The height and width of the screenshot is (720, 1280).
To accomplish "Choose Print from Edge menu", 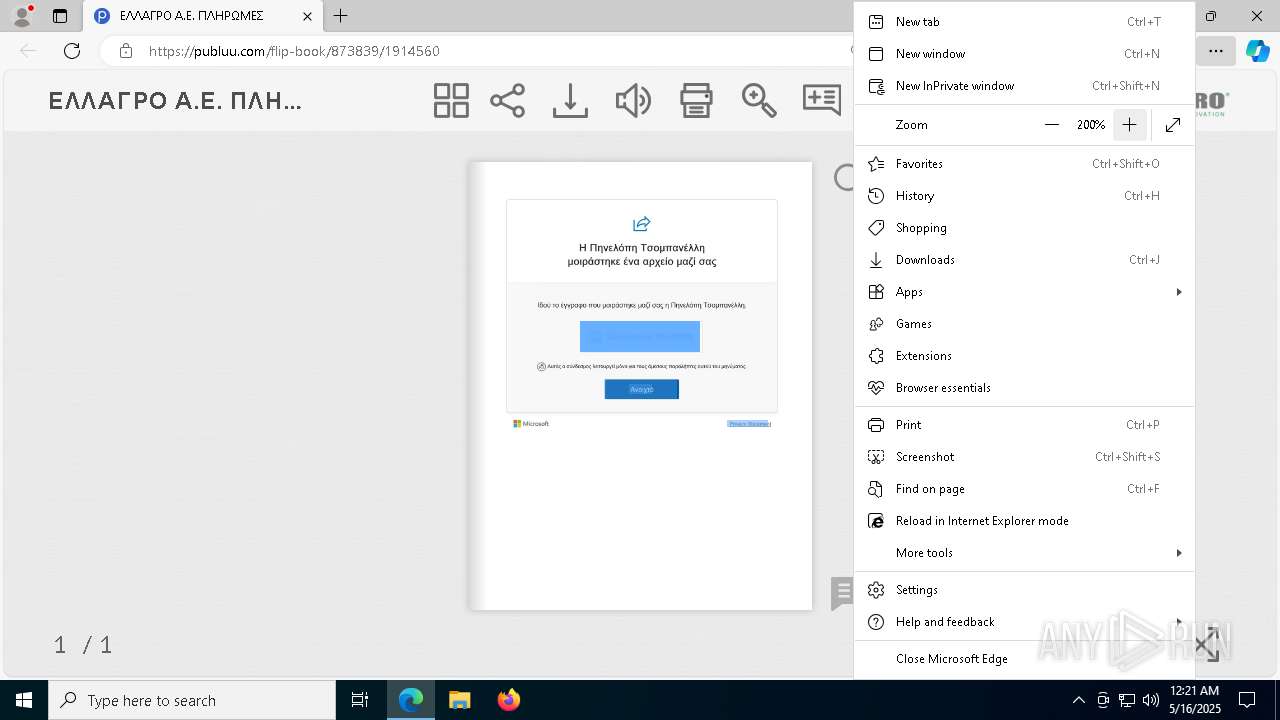I will [x=1024, y=425].
